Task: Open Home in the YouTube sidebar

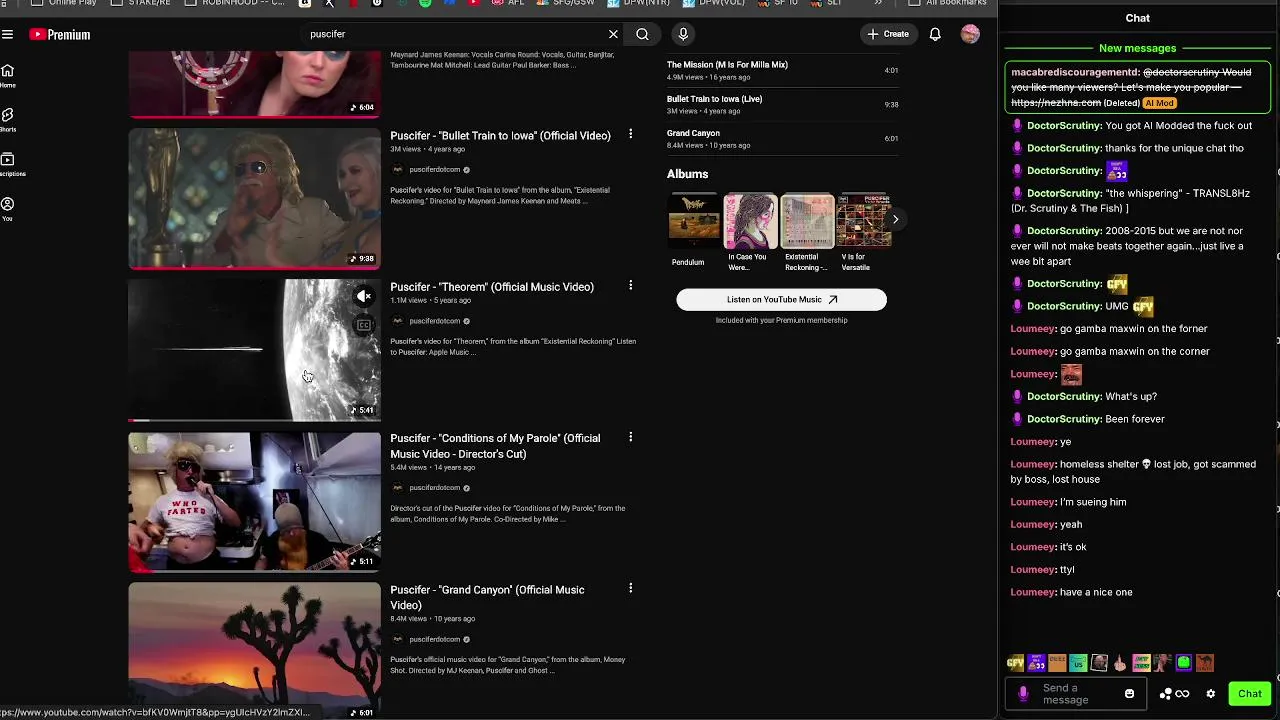Action: tap(7, 75)
